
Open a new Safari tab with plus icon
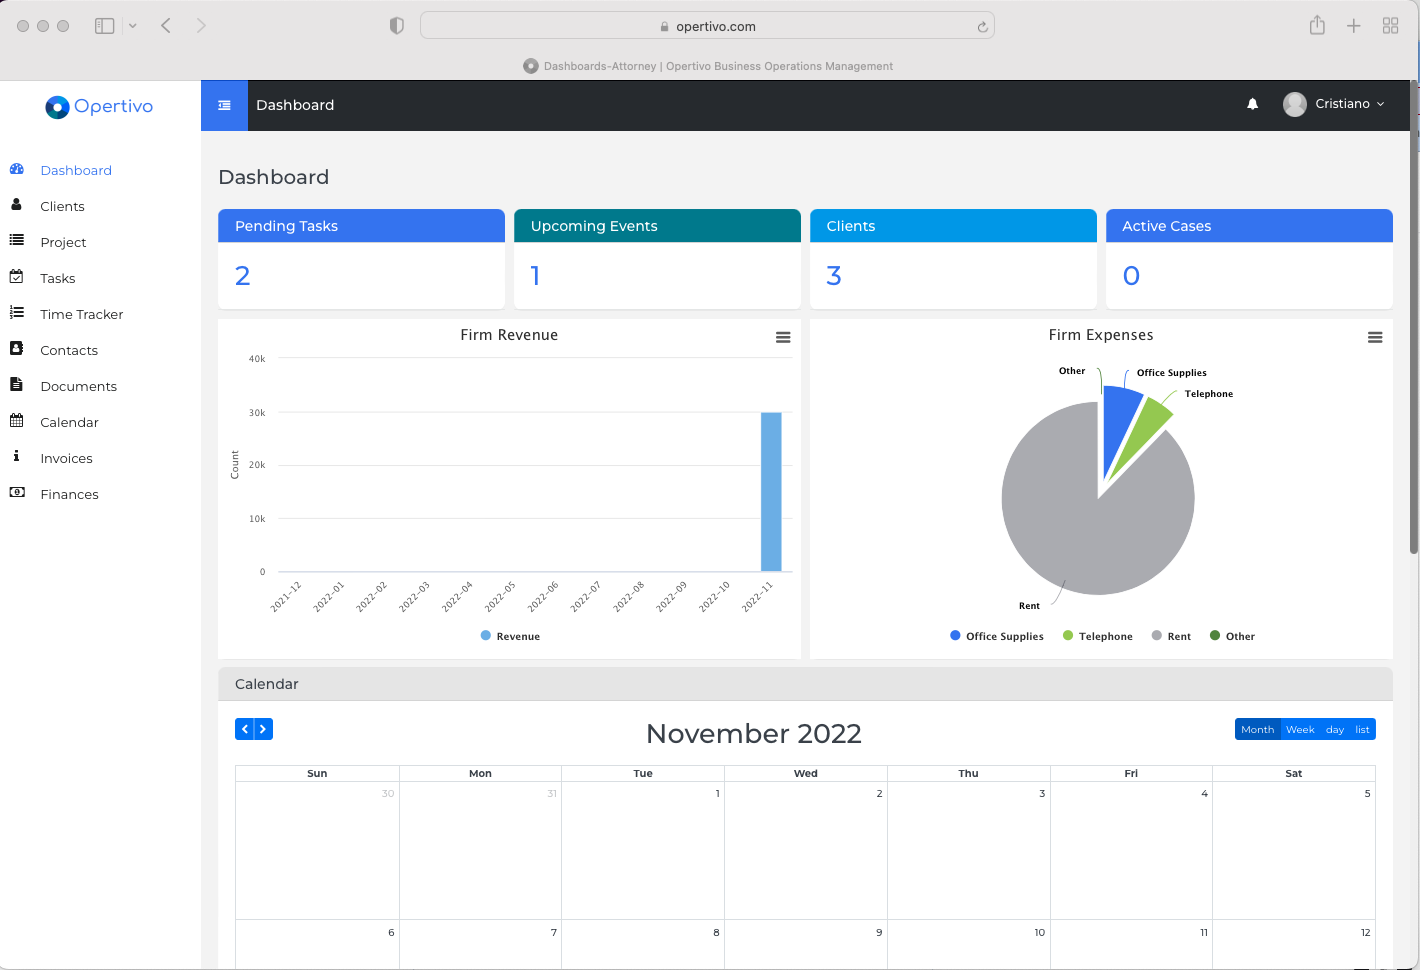click(1353, 26)
